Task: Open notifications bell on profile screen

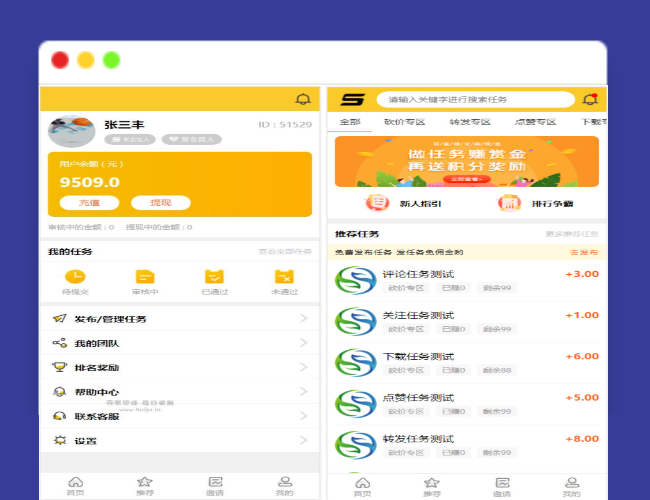Action: (303, 100)
